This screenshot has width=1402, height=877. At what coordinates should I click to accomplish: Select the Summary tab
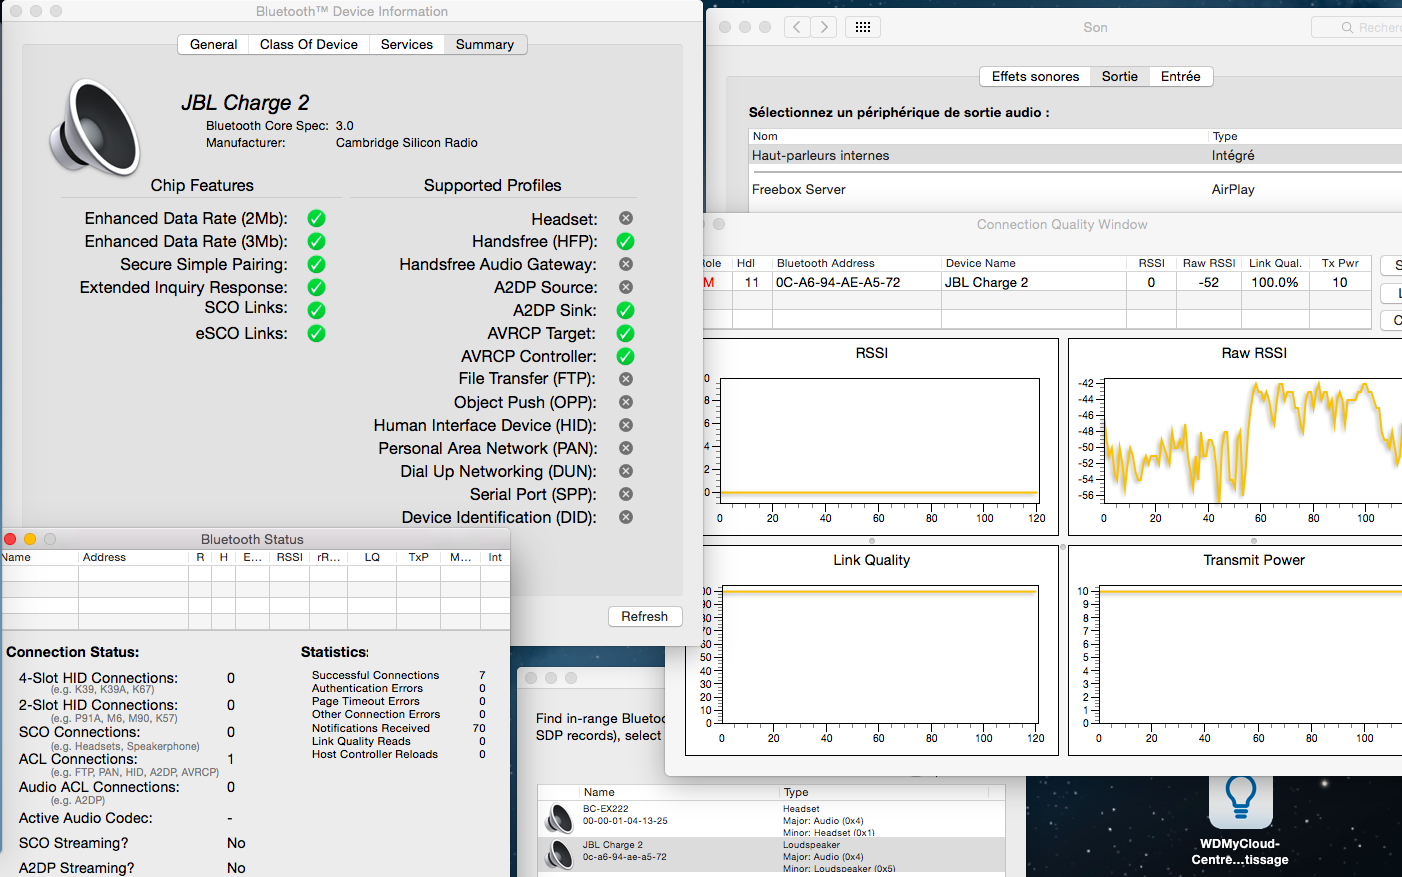coord(485,44)
